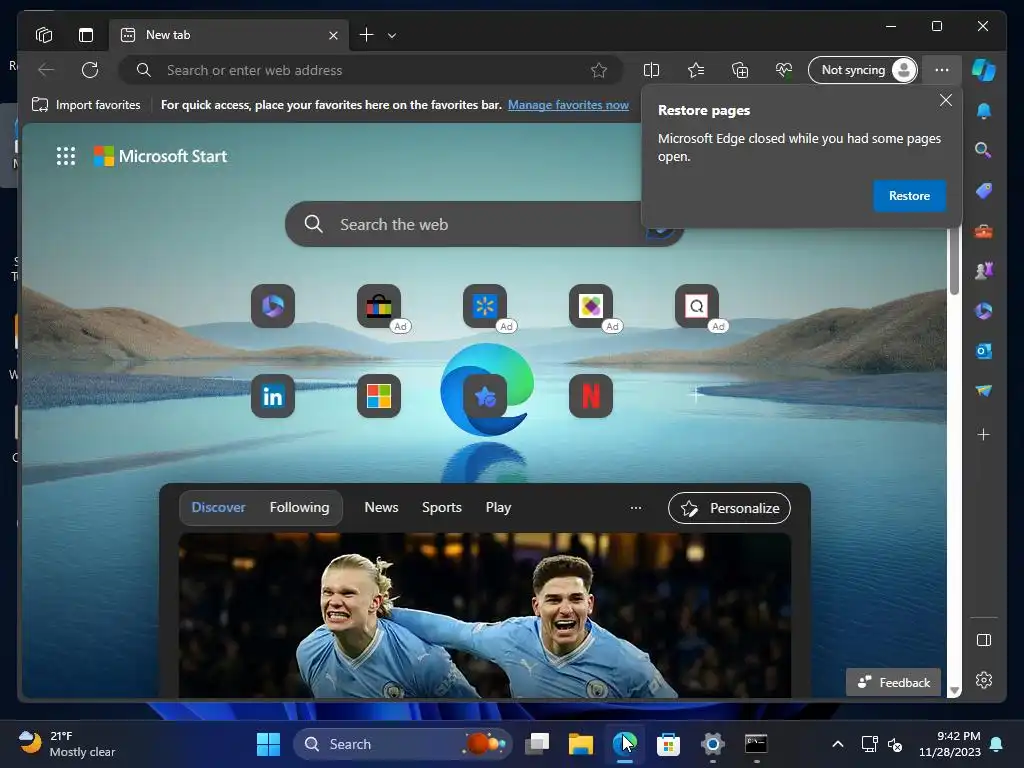Screen dimensions: 1024x768
Task: Open the Windows Start menu
Action: pos(268,744)
